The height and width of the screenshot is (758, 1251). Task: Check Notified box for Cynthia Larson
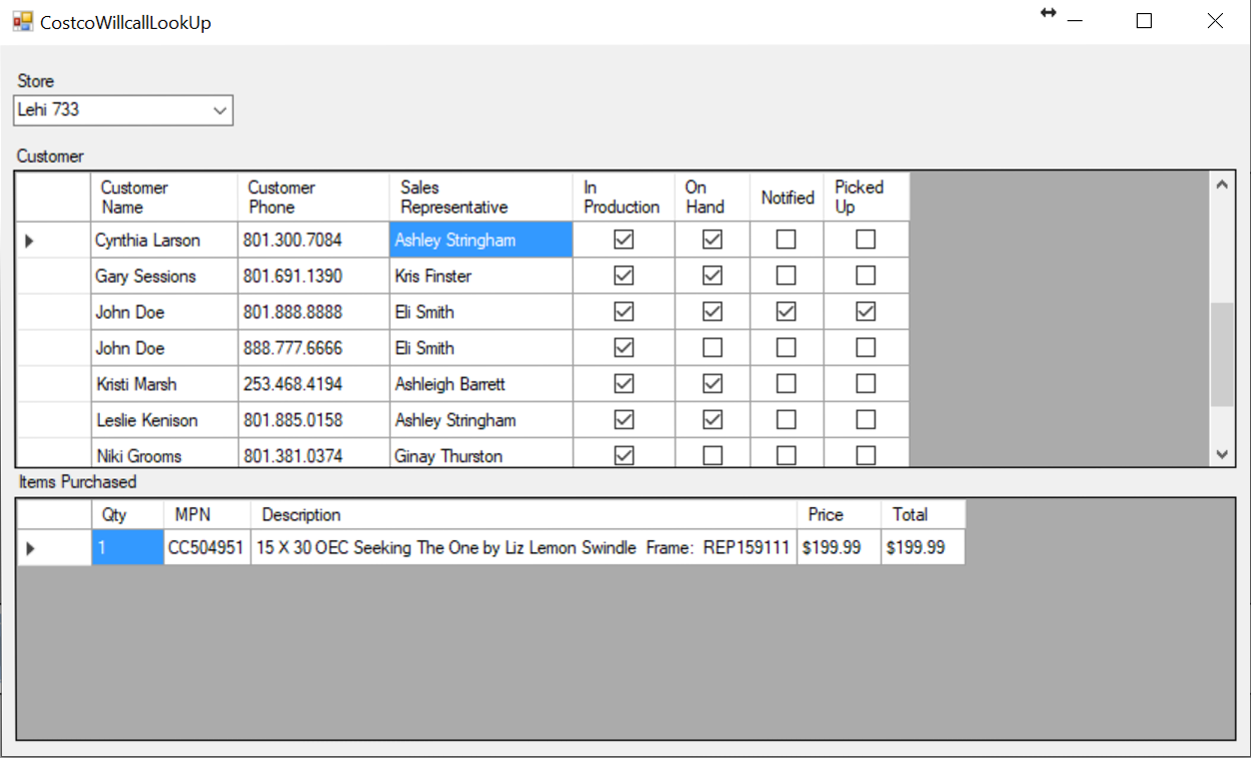(786, 240)
